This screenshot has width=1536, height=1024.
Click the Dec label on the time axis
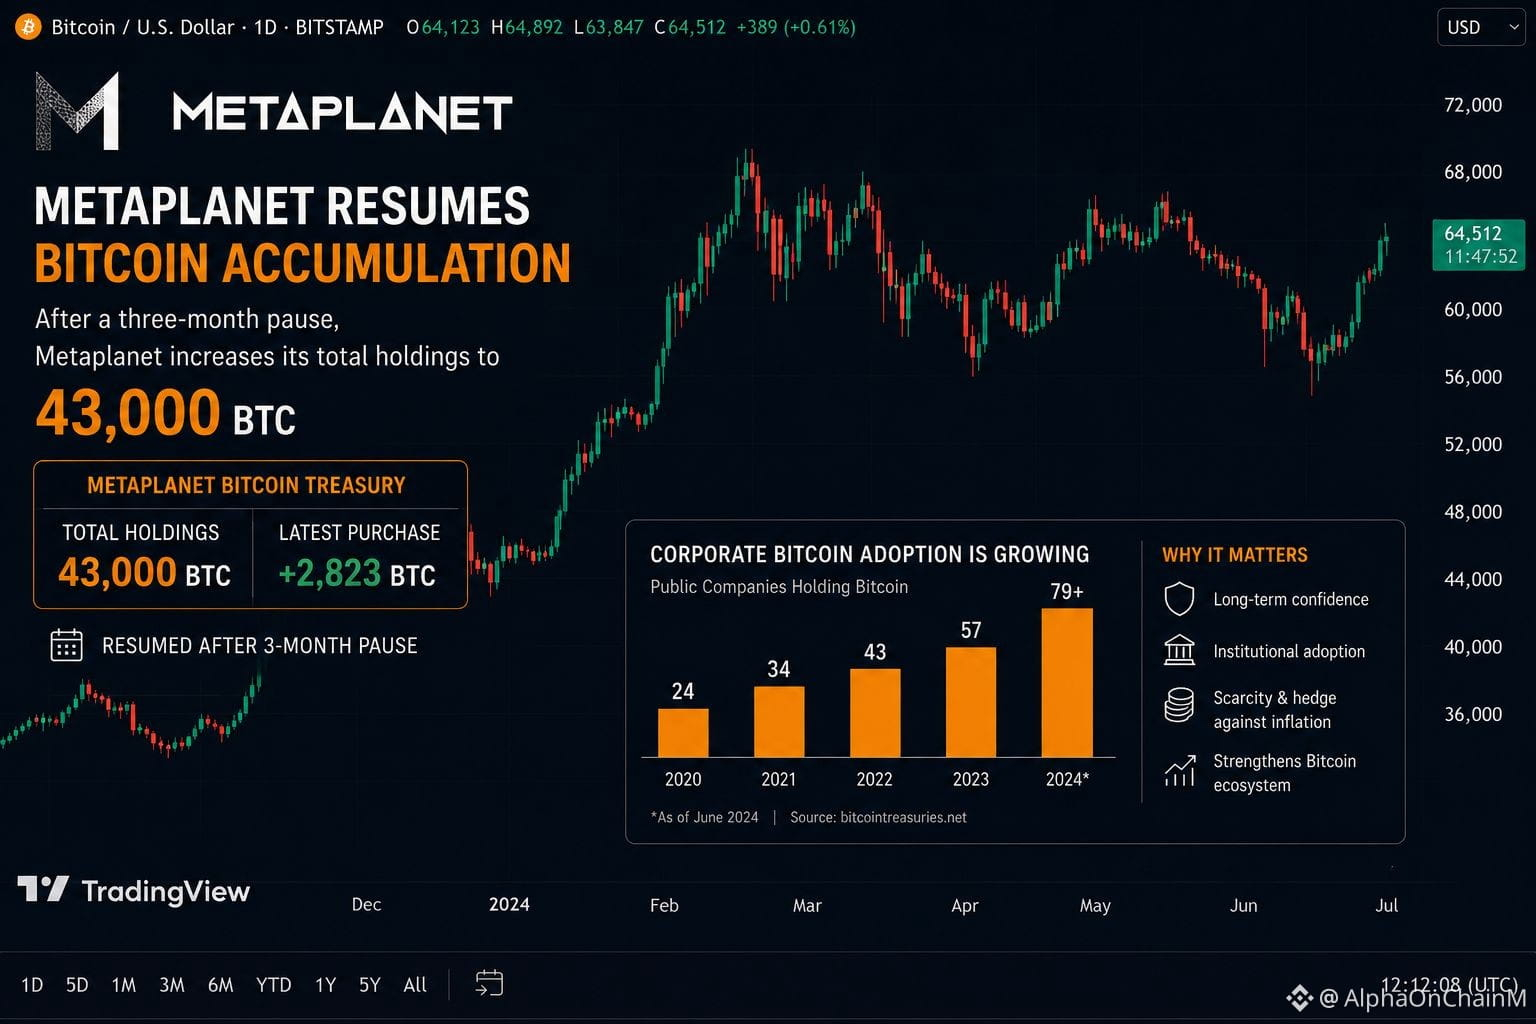(367, 905)
